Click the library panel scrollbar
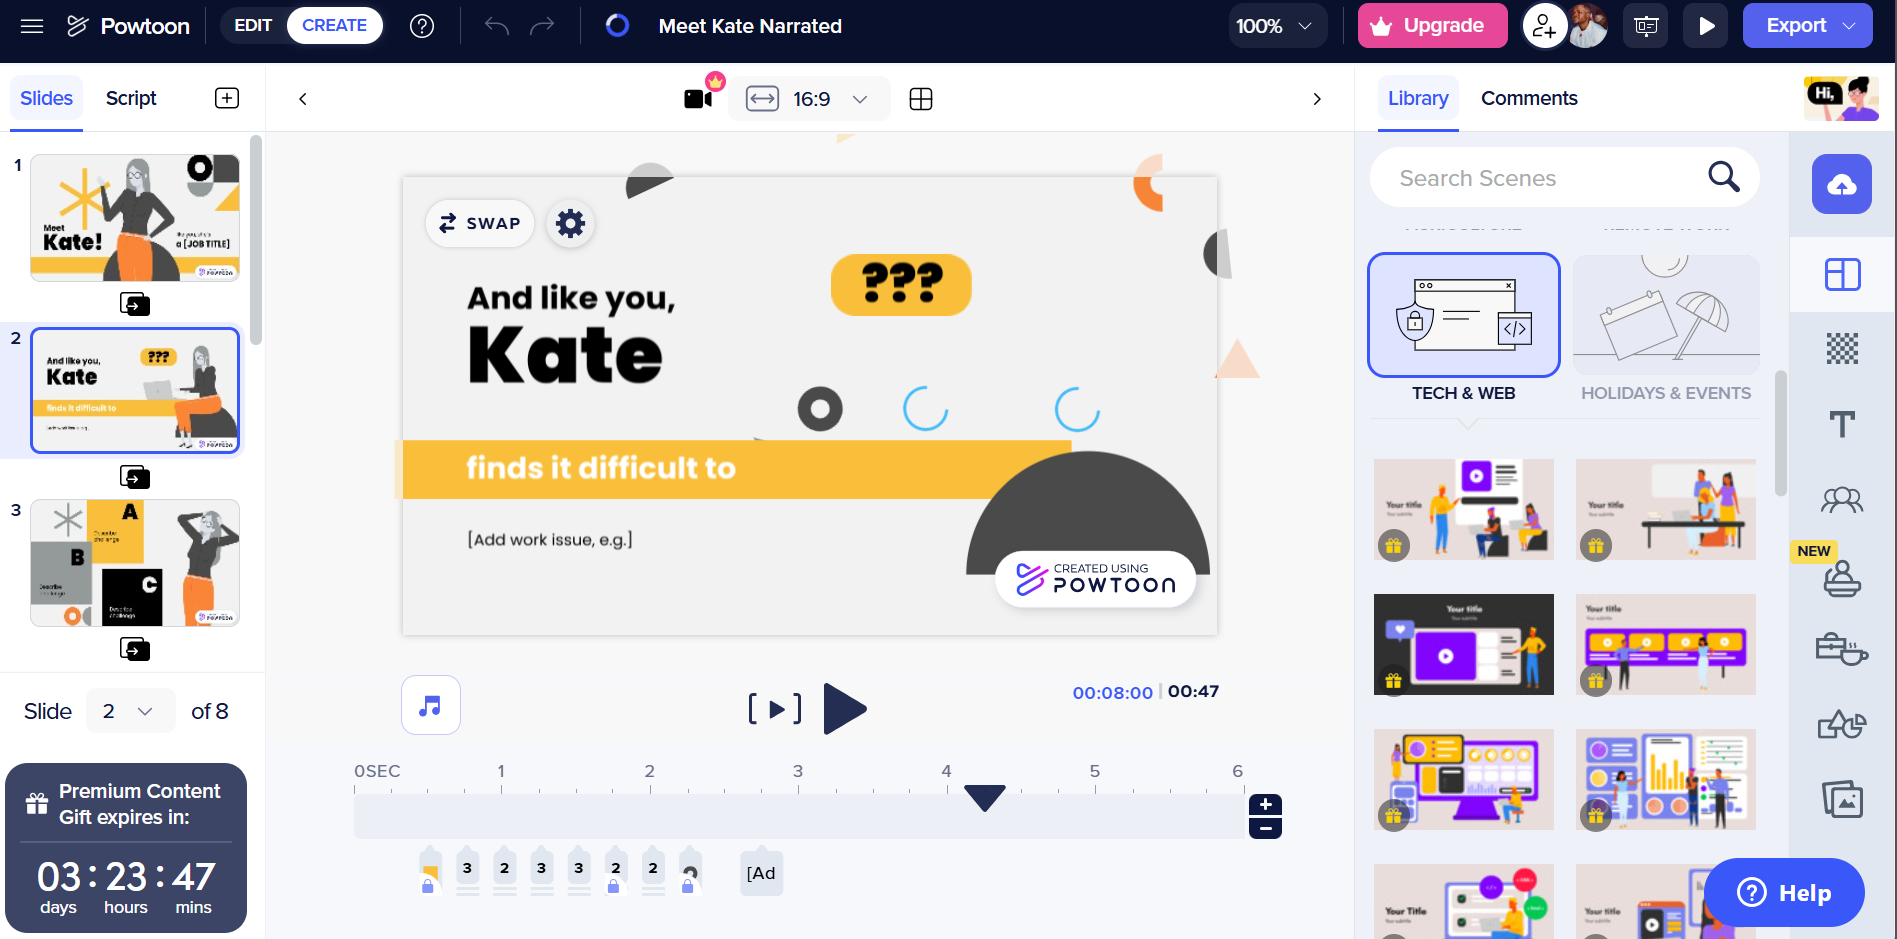Image resolution: width=1897 pixels, height=939 pixels. coord(1780,433)
